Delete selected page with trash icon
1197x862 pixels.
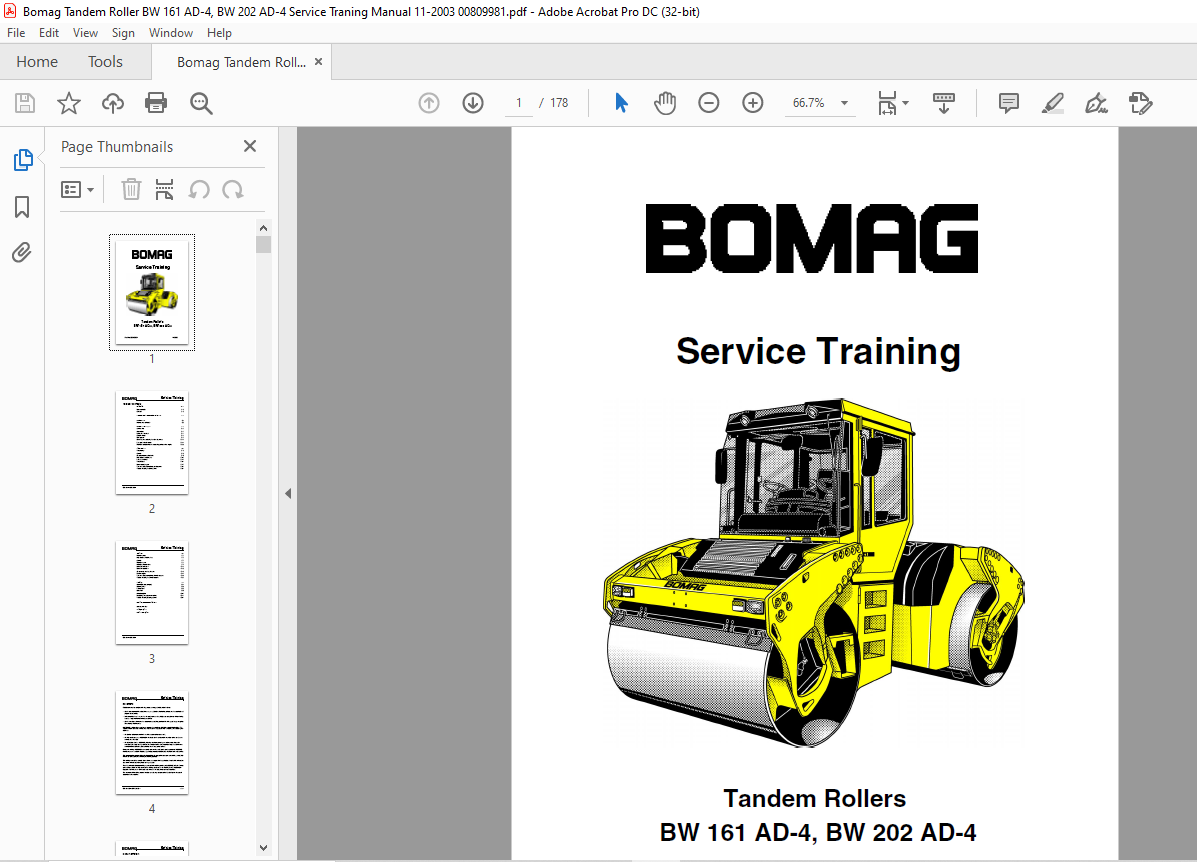[x=131, y=189]
